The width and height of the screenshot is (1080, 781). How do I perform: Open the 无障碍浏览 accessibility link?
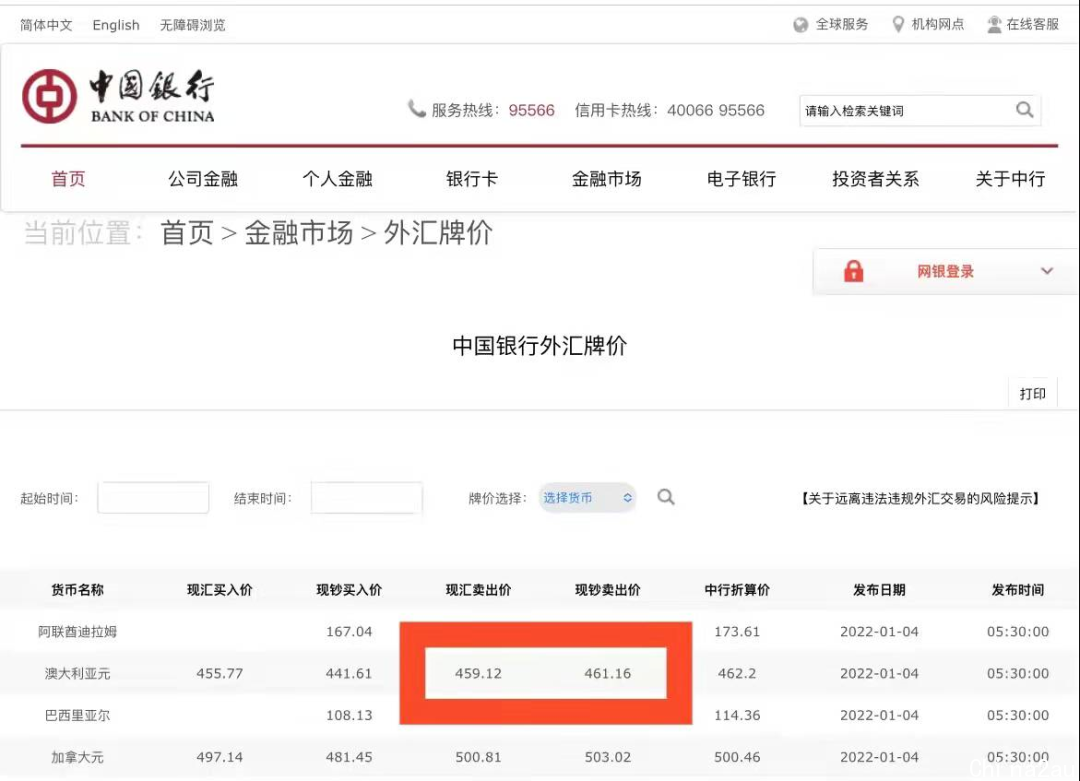pos(193,25)
